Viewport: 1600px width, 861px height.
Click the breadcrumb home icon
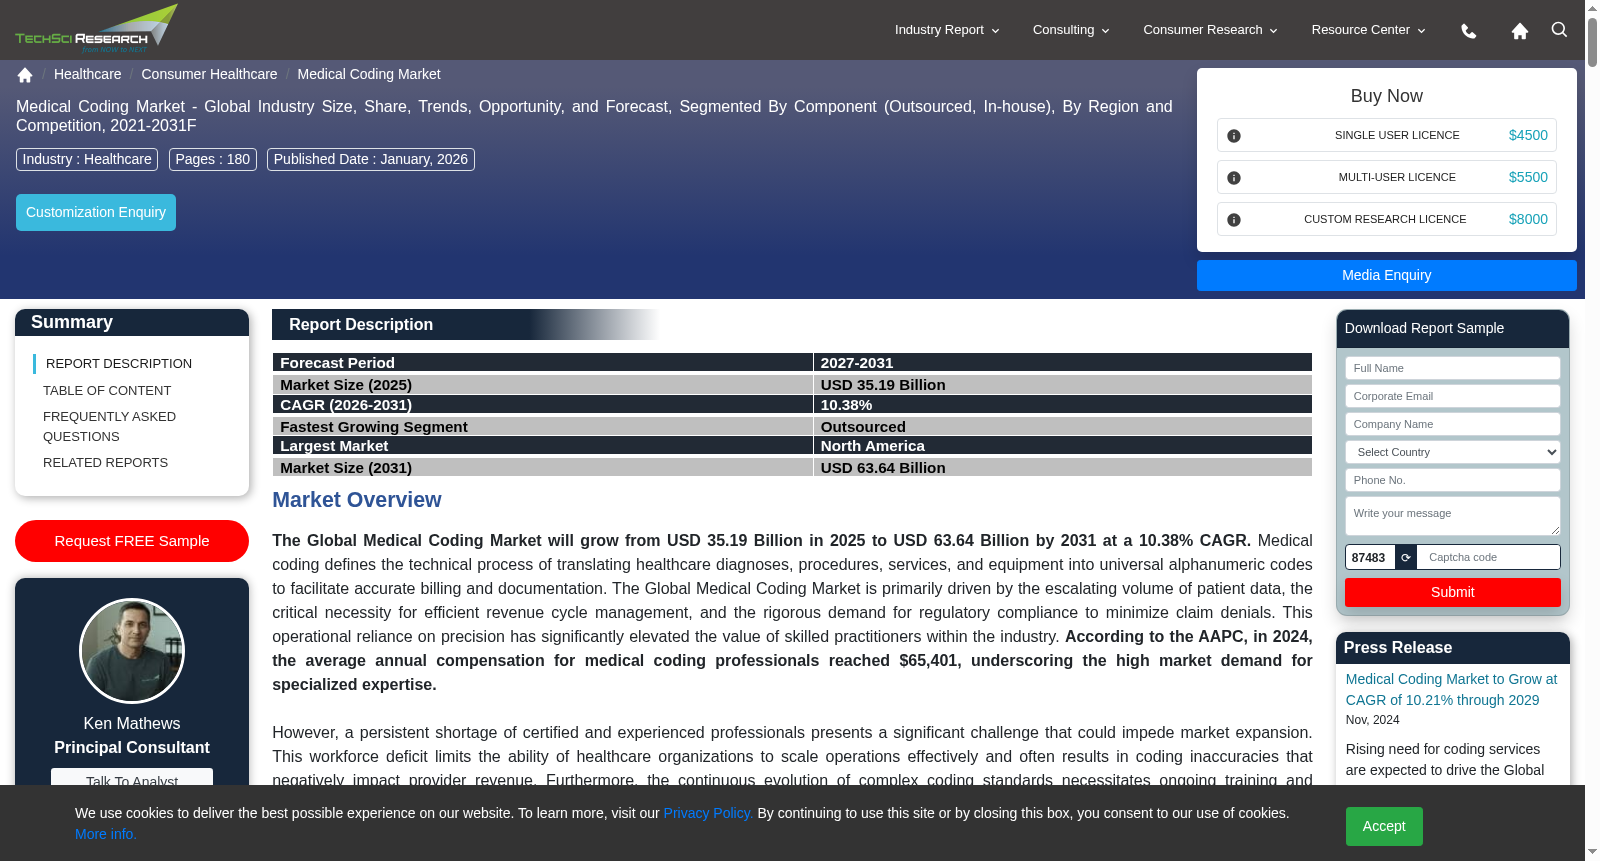point(25,75)
